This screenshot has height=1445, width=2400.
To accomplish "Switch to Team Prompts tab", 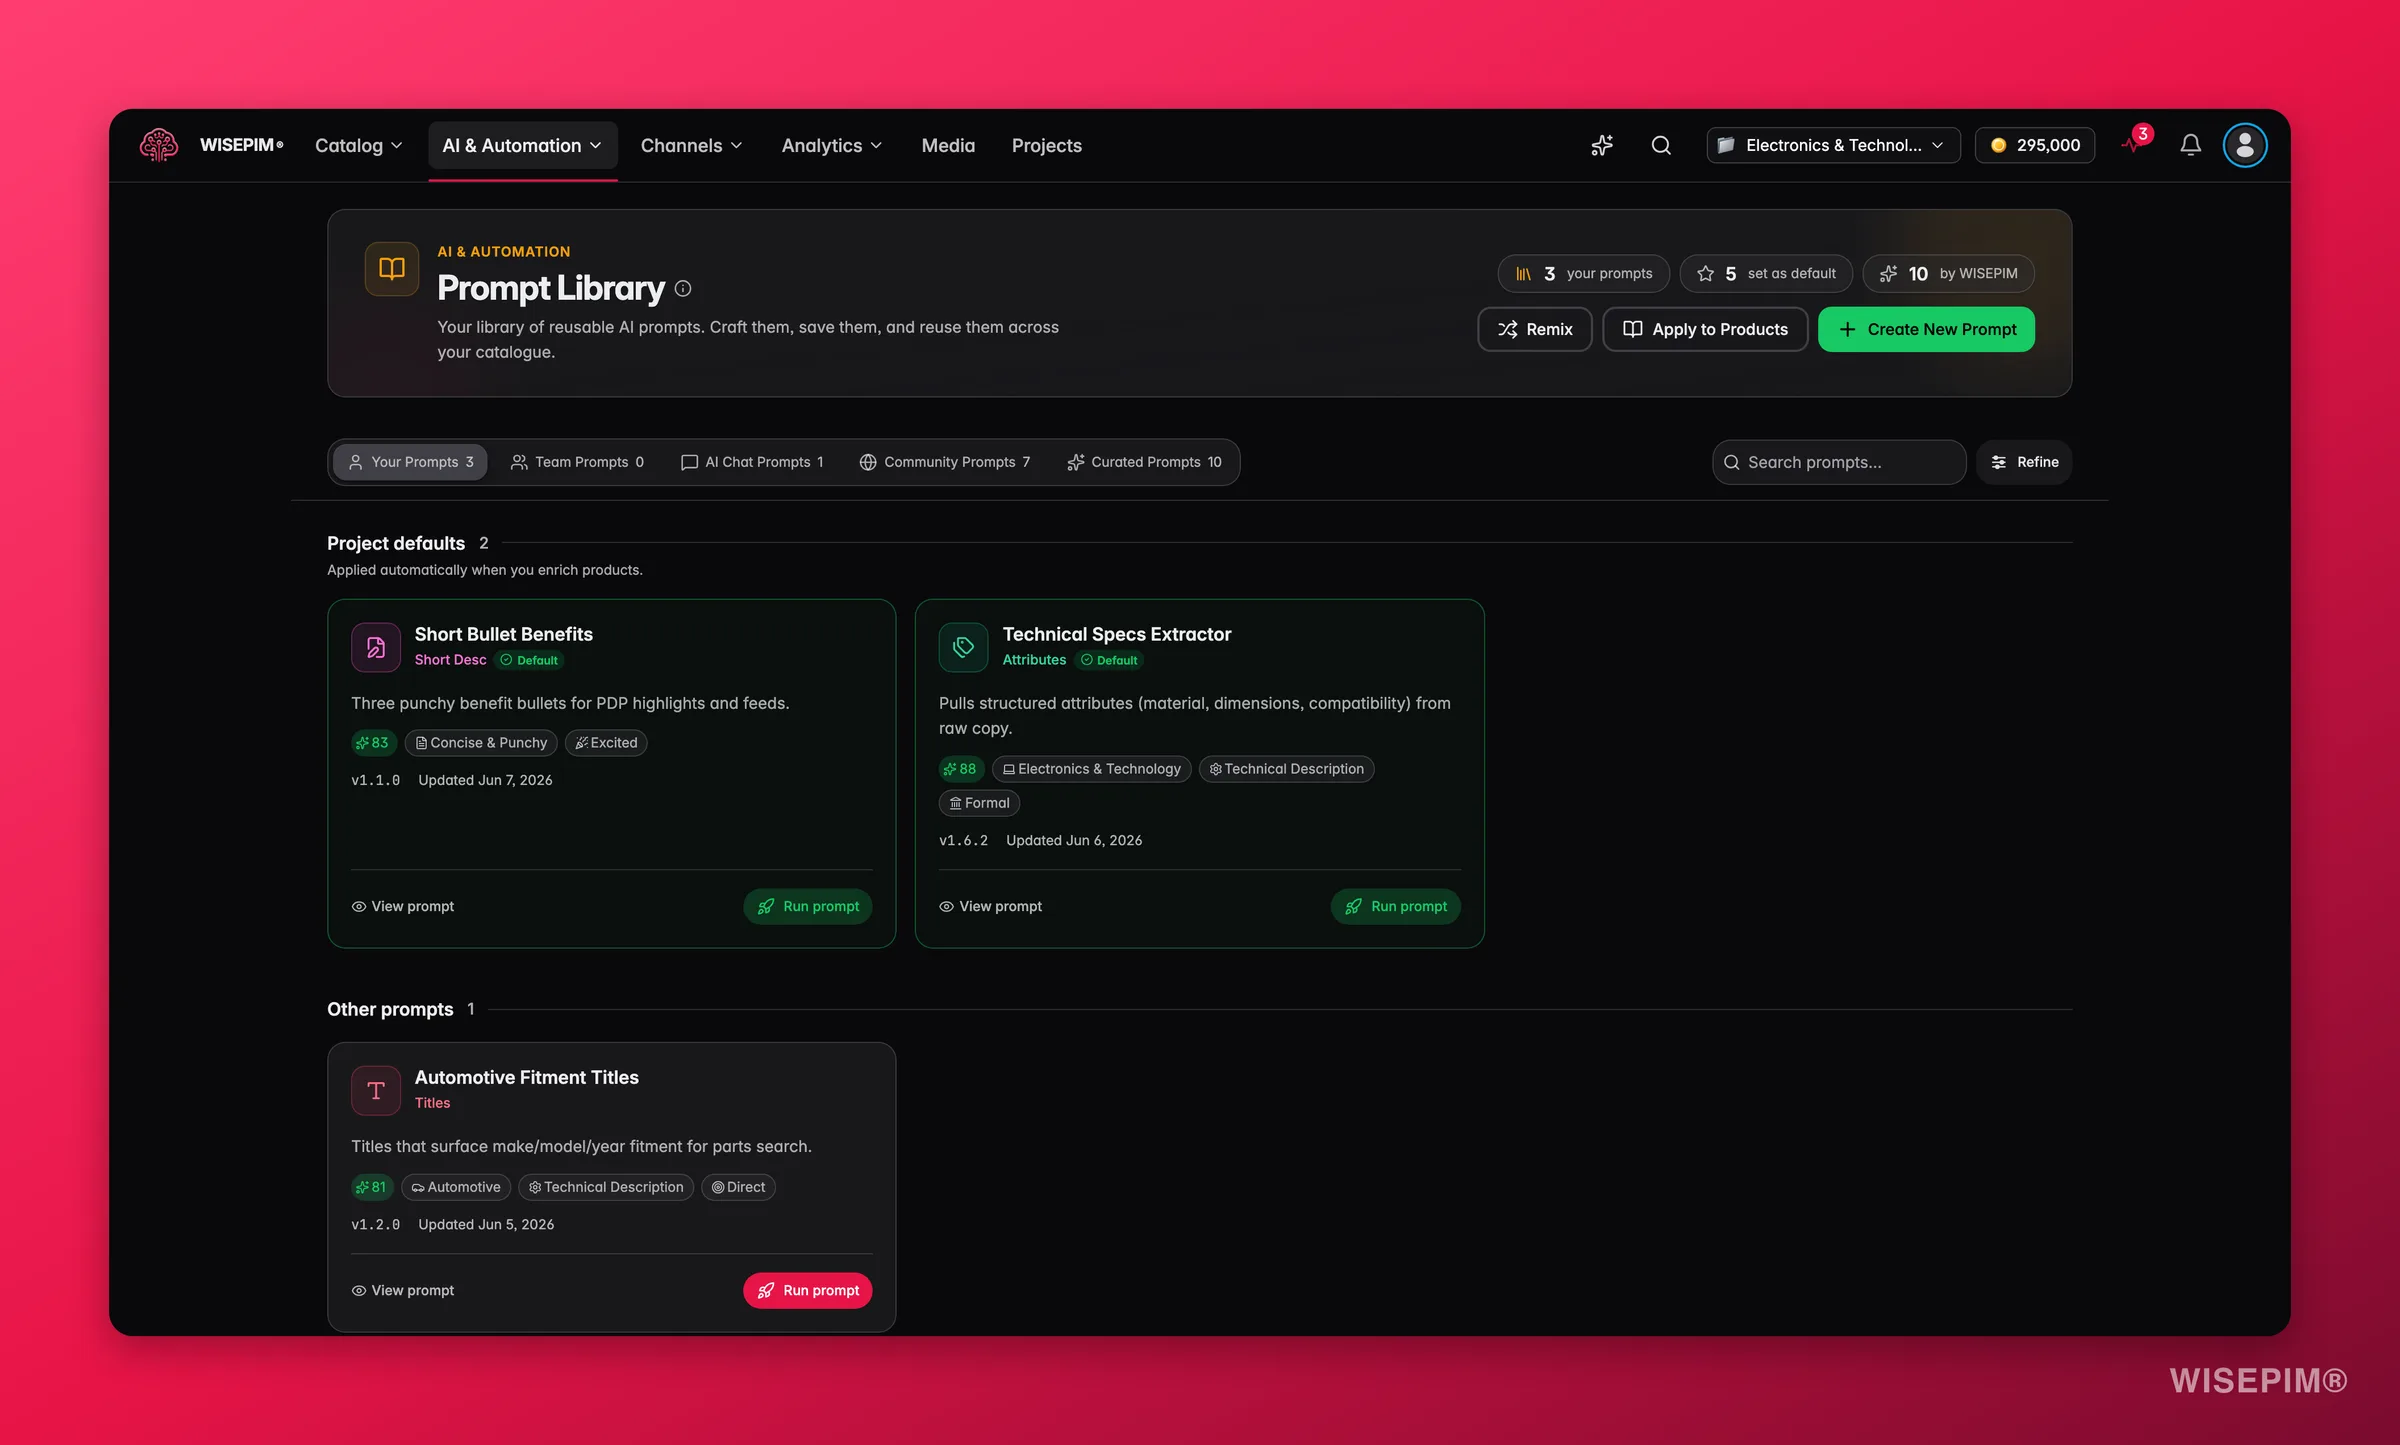I will click(x=577, y=462).
